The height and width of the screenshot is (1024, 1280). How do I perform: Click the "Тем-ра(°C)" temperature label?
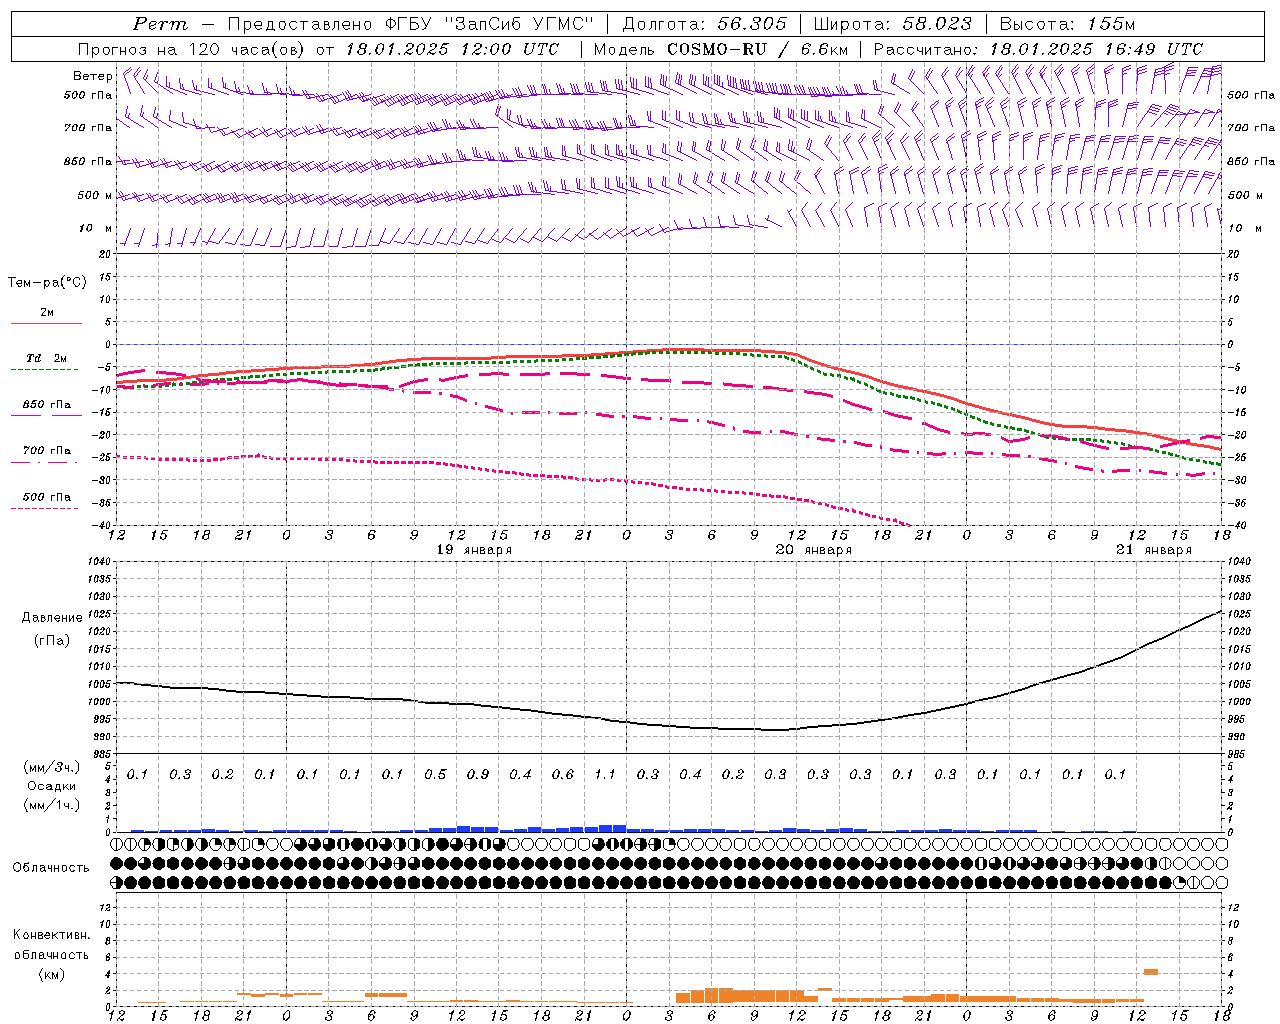pyautogui.click(x=47, y=283)
